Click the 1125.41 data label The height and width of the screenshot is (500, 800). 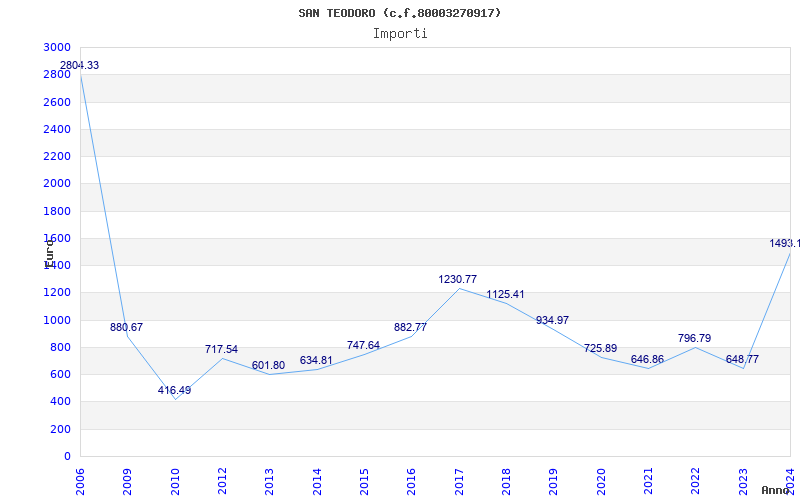[505, 294]
